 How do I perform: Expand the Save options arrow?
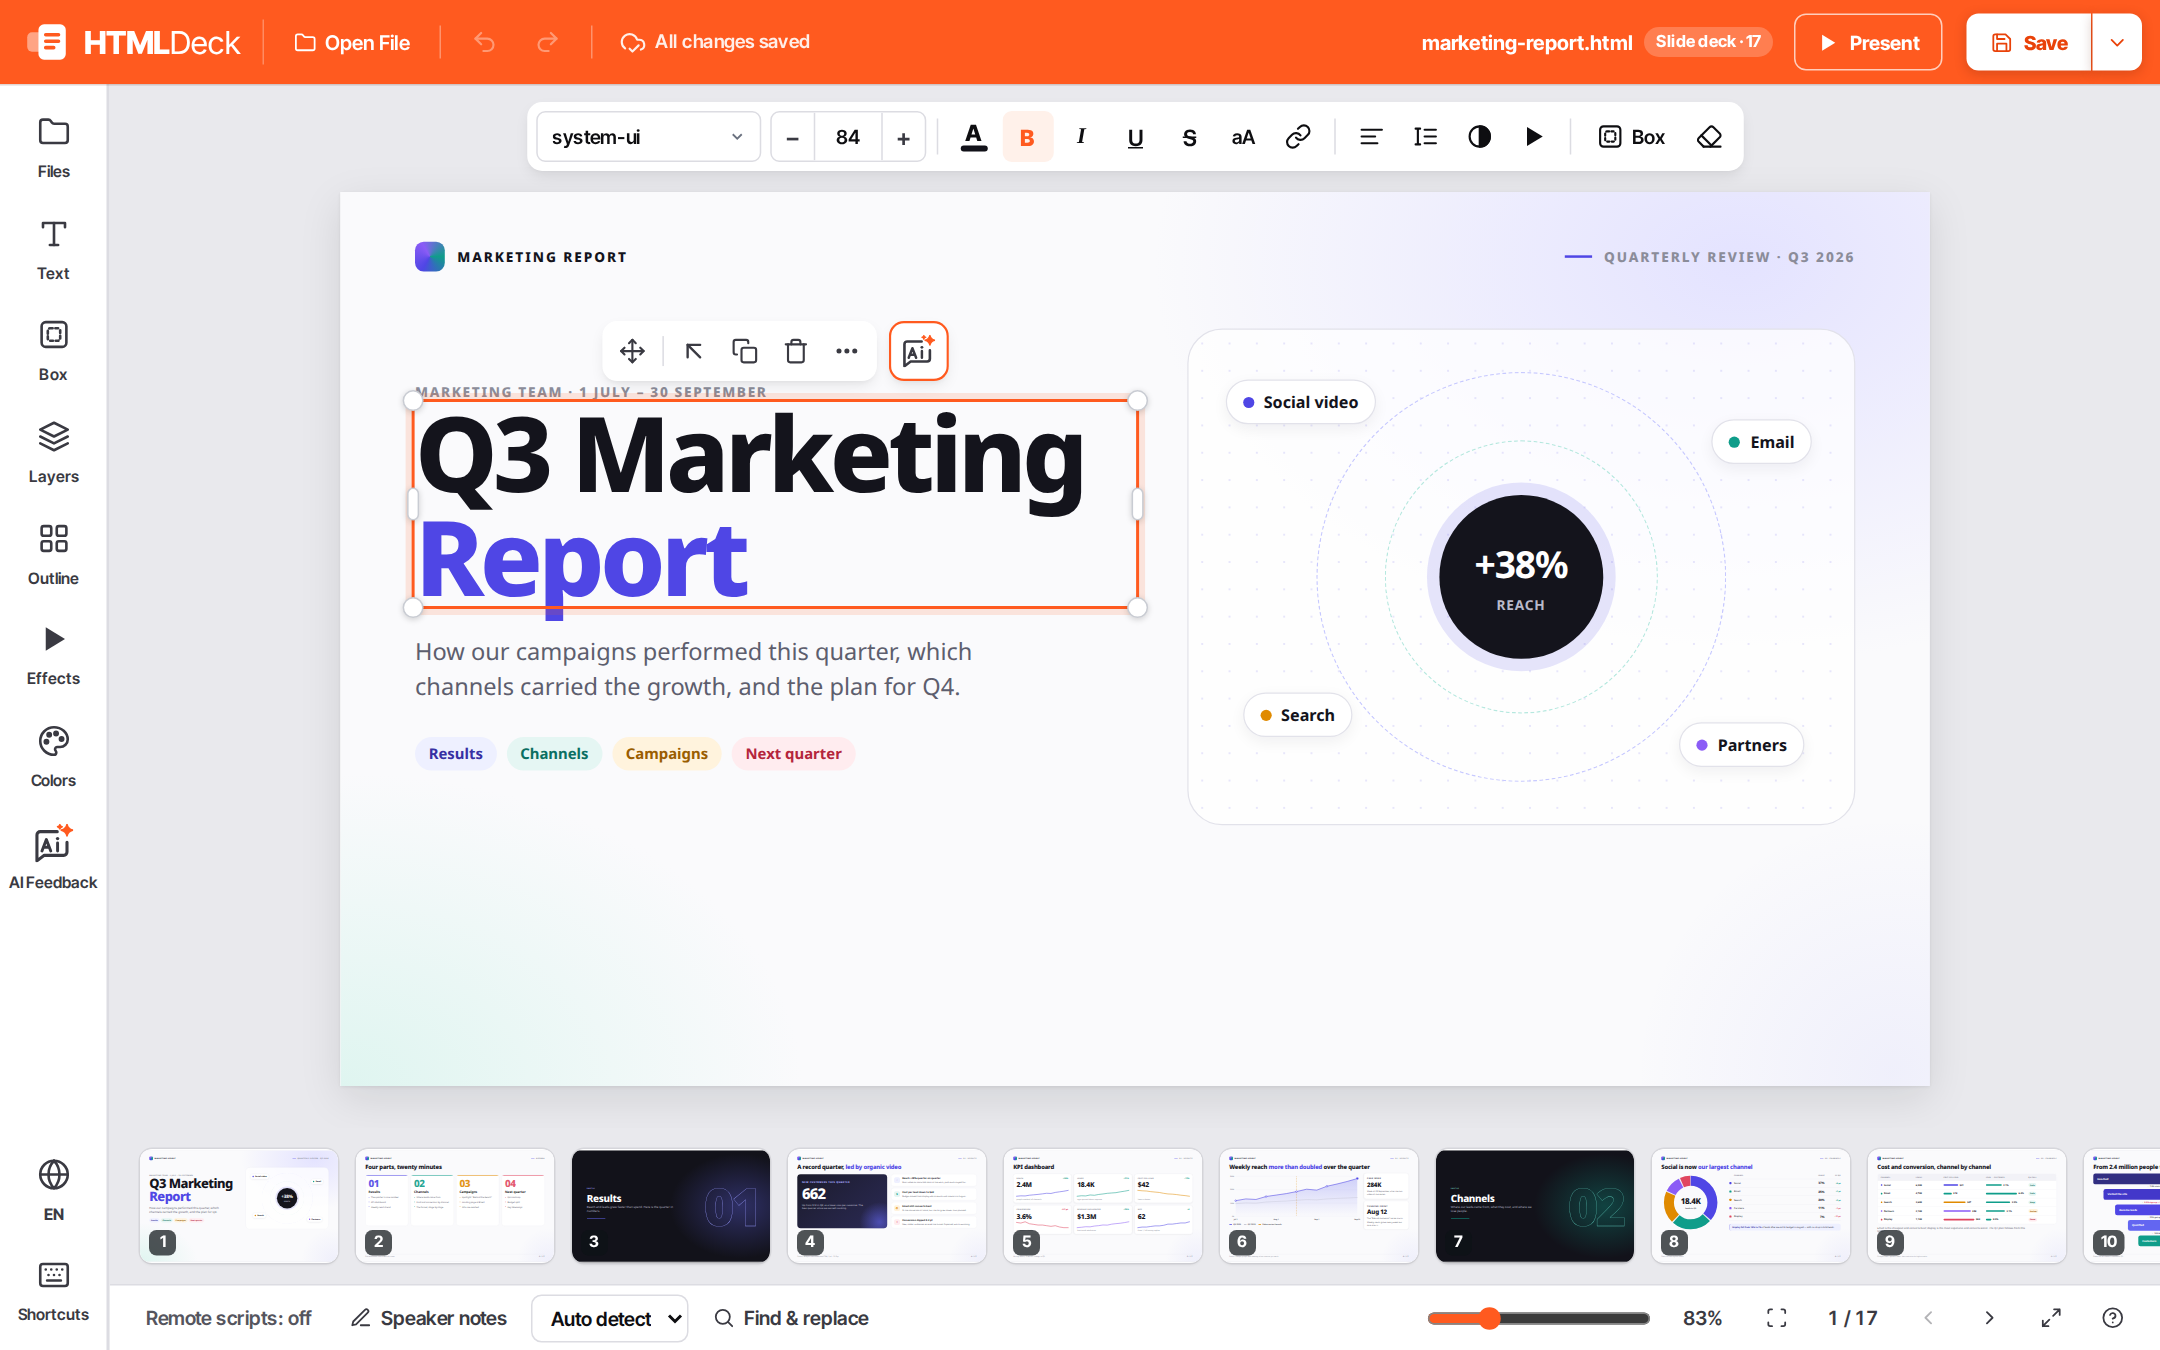[x=2117, y=42]
